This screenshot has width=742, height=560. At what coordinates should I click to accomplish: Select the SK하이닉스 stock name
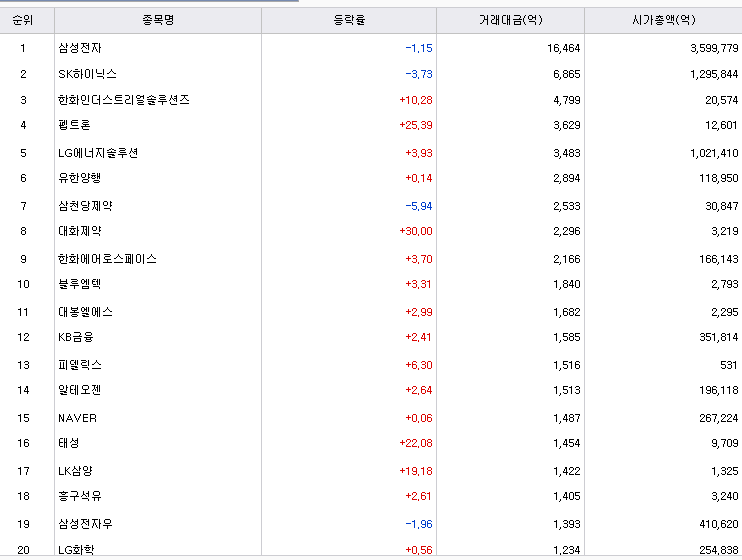tap(87, 74)
